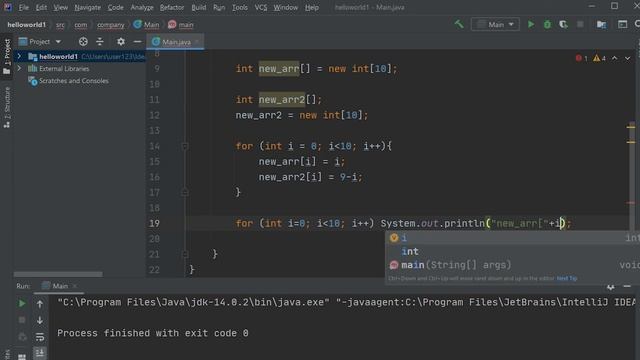This screenshot has height=360, width=640.
Task: Open the View menu
Action: coord(60,7)
